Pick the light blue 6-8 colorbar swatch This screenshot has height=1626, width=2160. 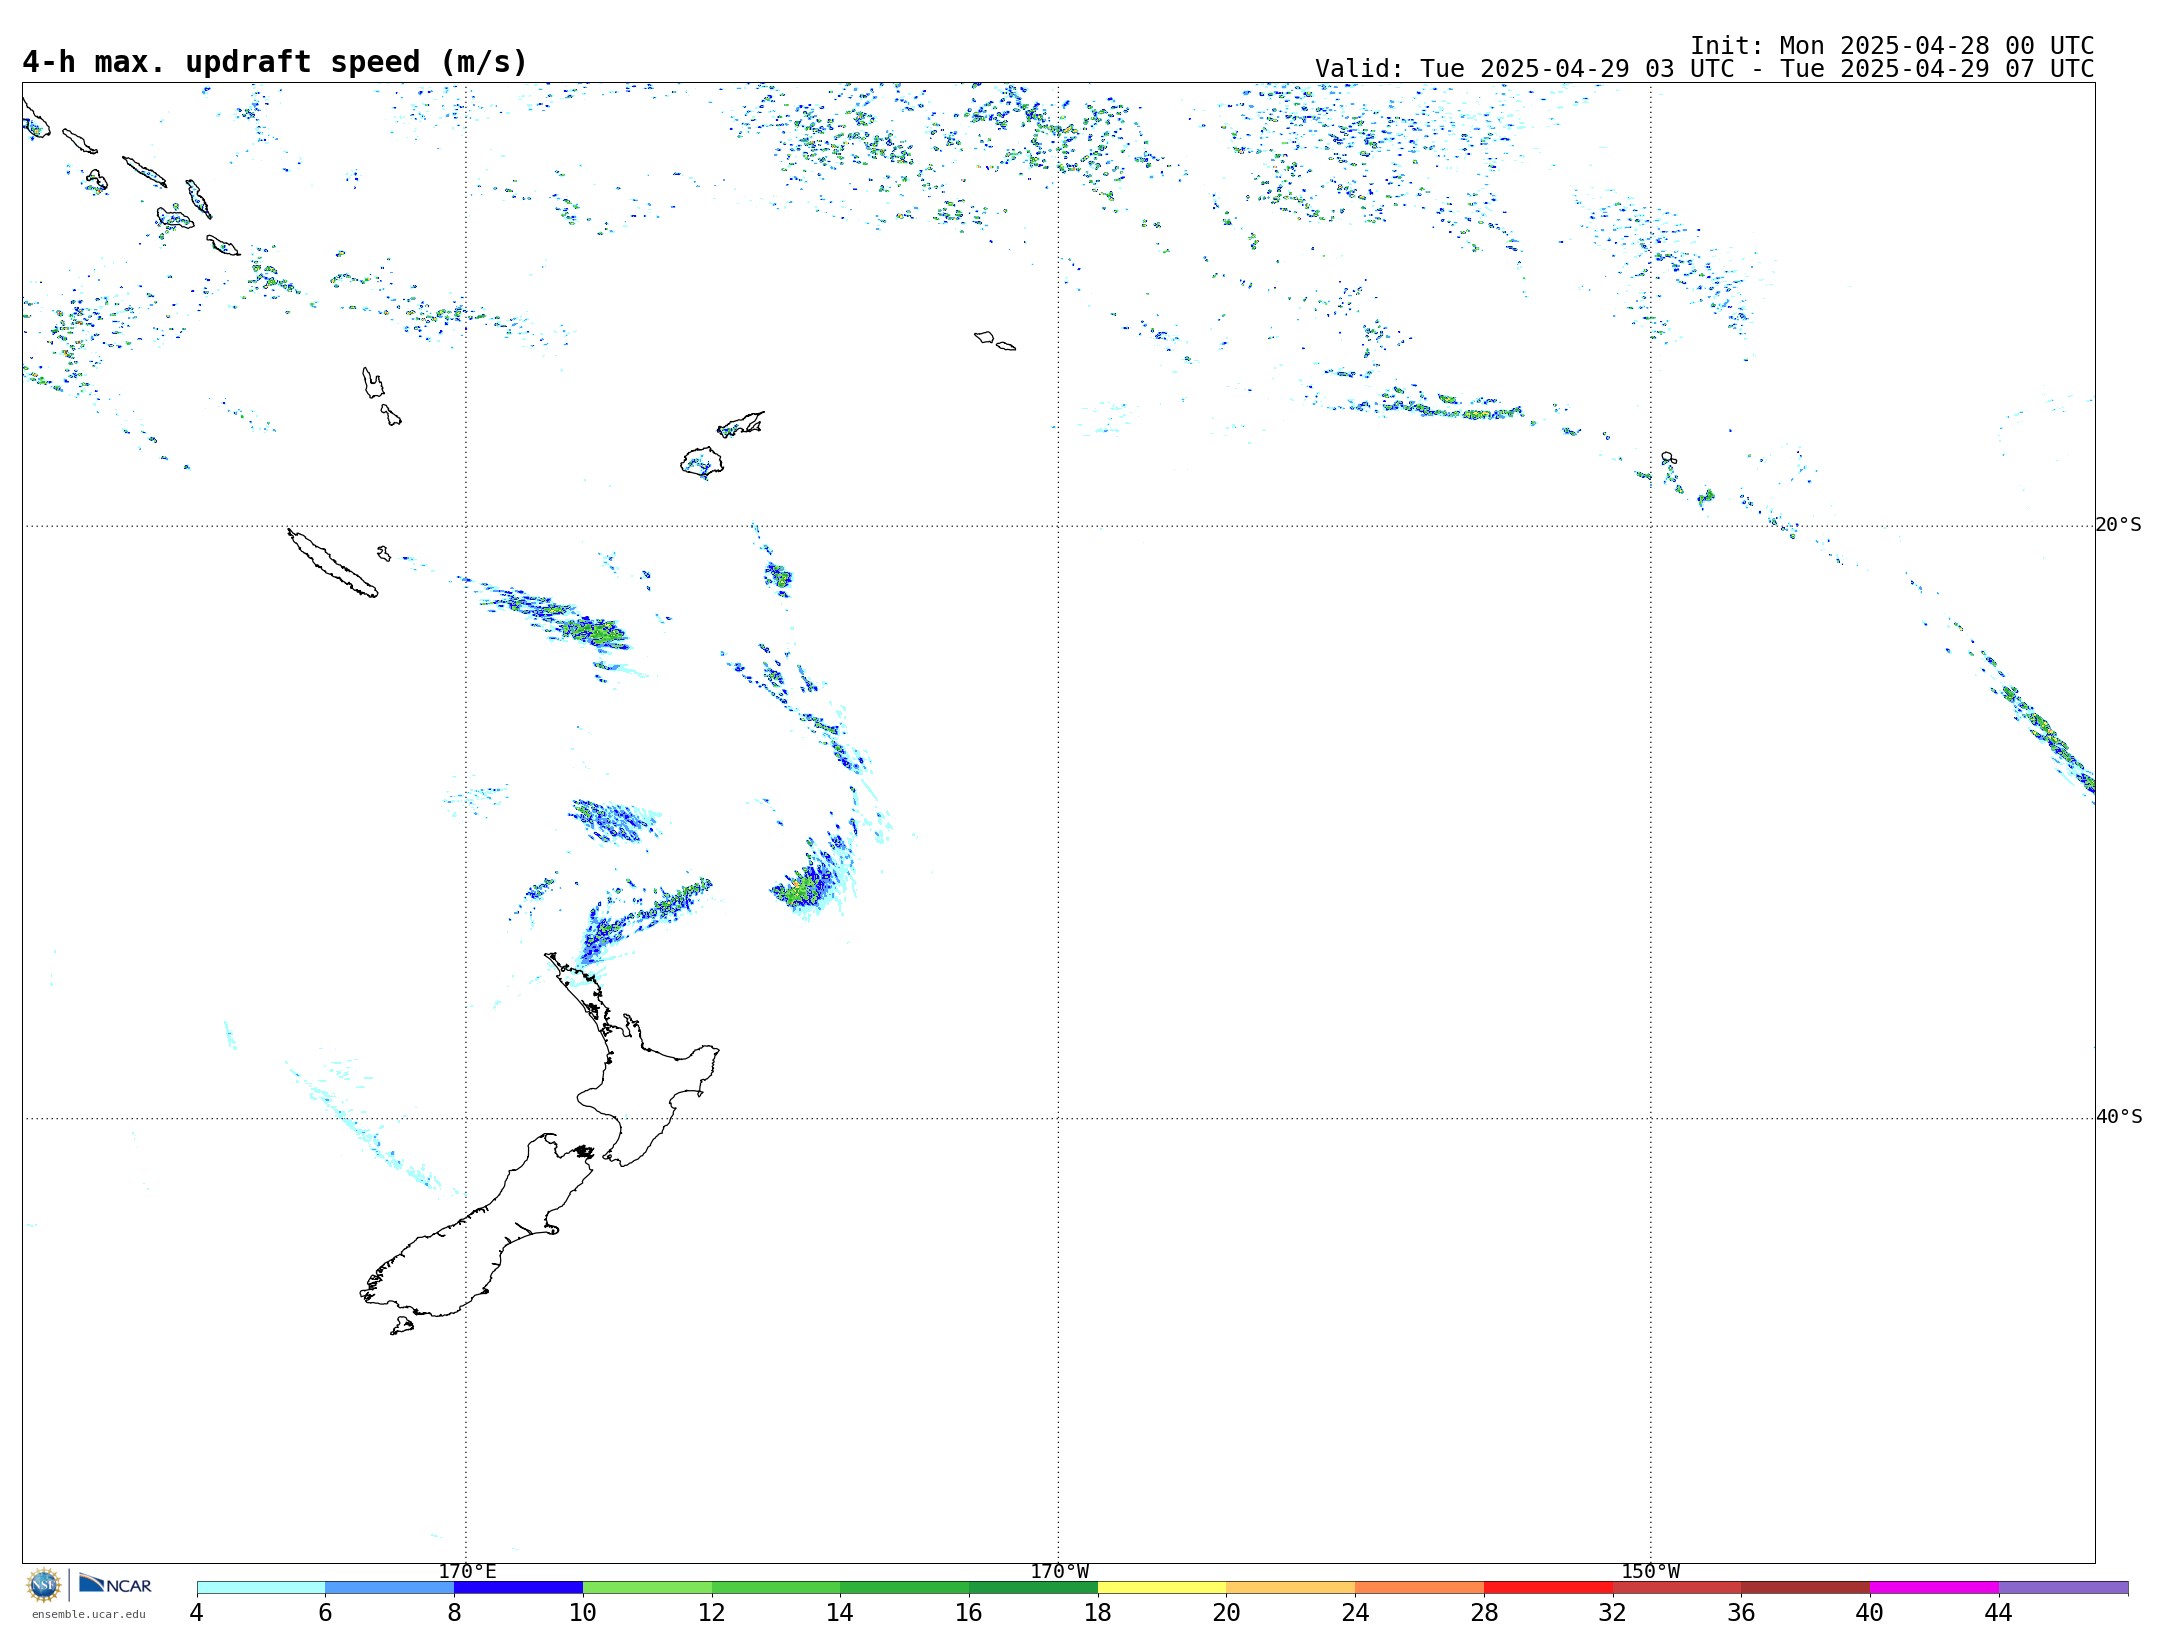(x=390, y=1587)
